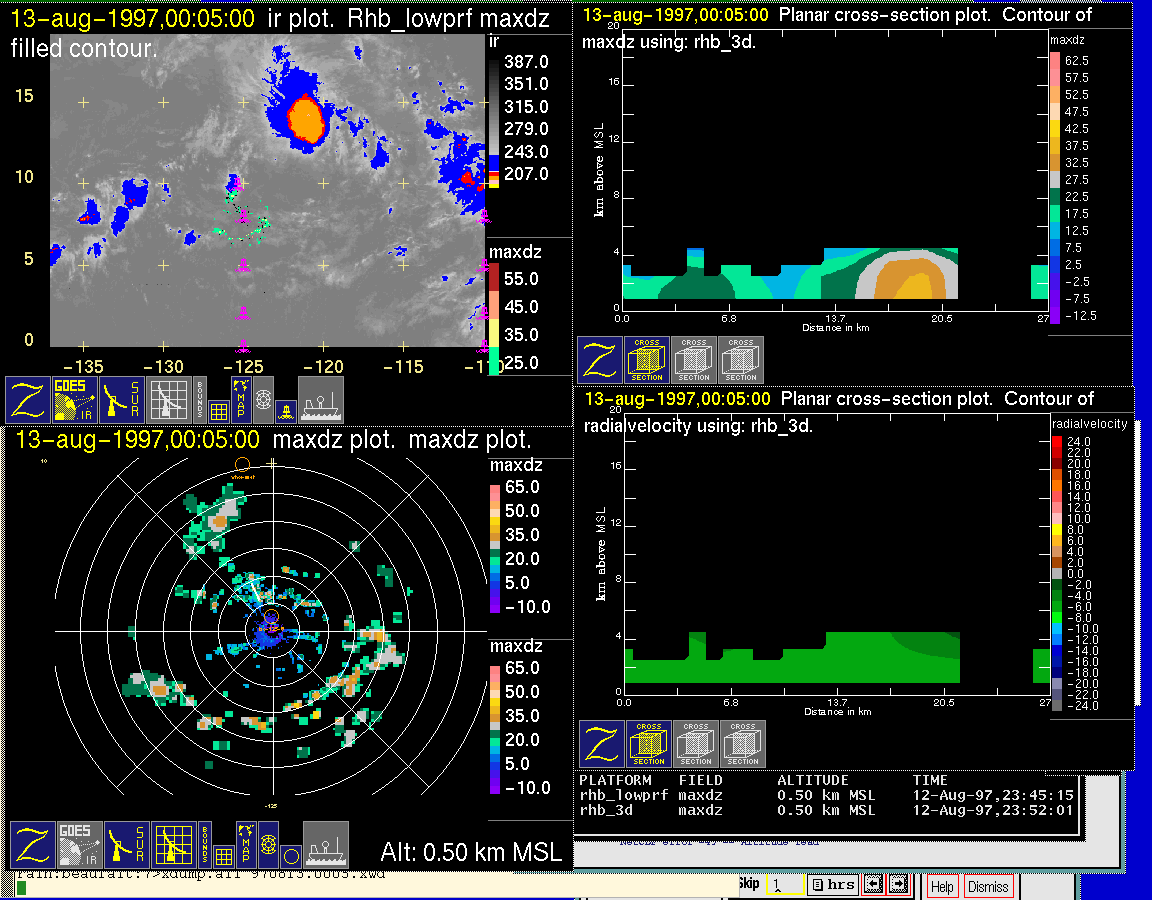This screenshot has width=1152, height=900.
Task: Click GOES IR satellite icon in top panel
Action: pos(76,400)
